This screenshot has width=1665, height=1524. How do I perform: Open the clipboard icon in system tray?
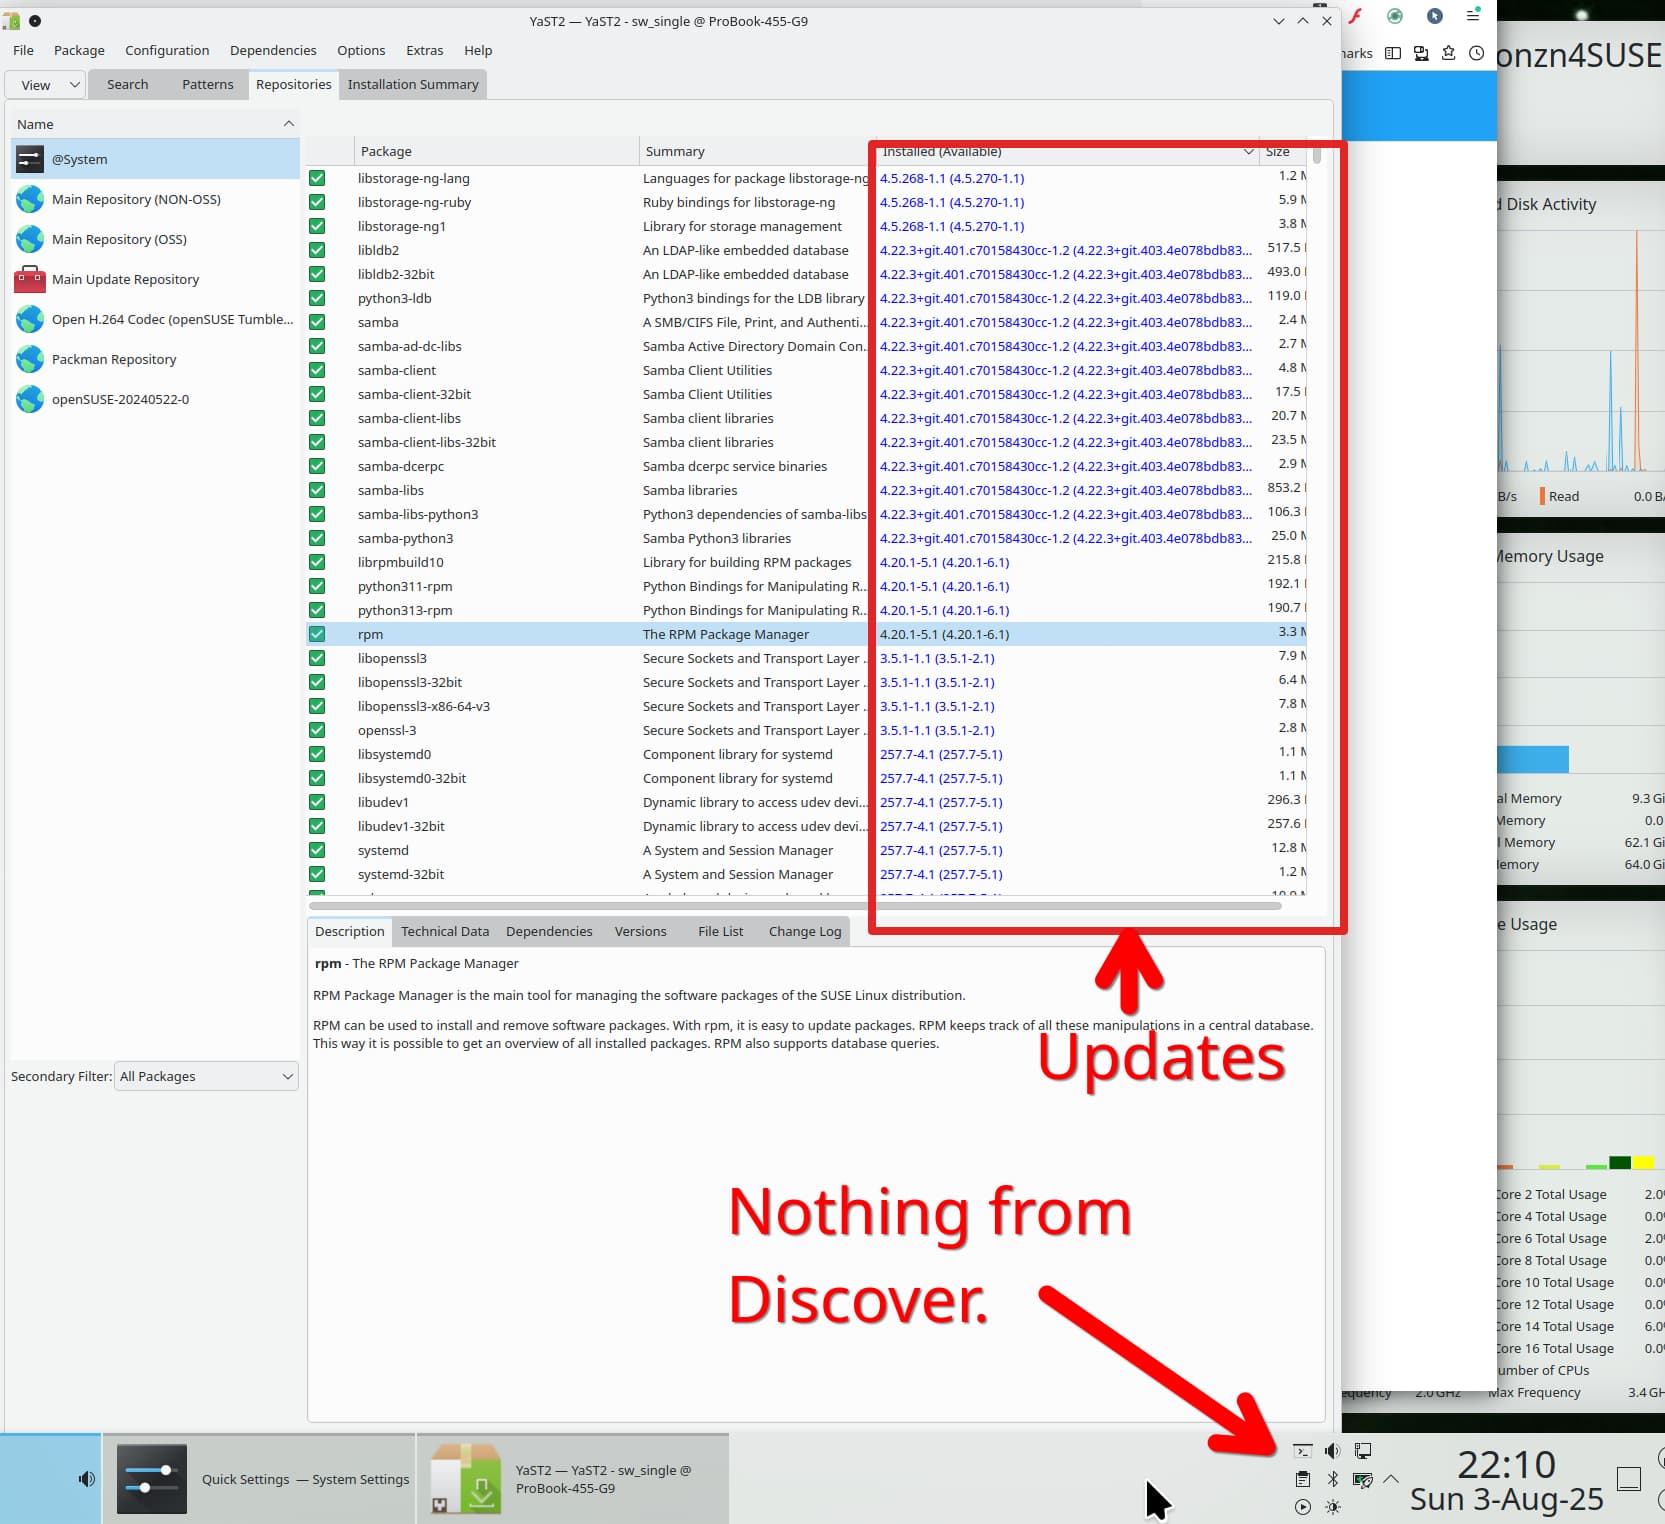[x=1302, y=1479]
